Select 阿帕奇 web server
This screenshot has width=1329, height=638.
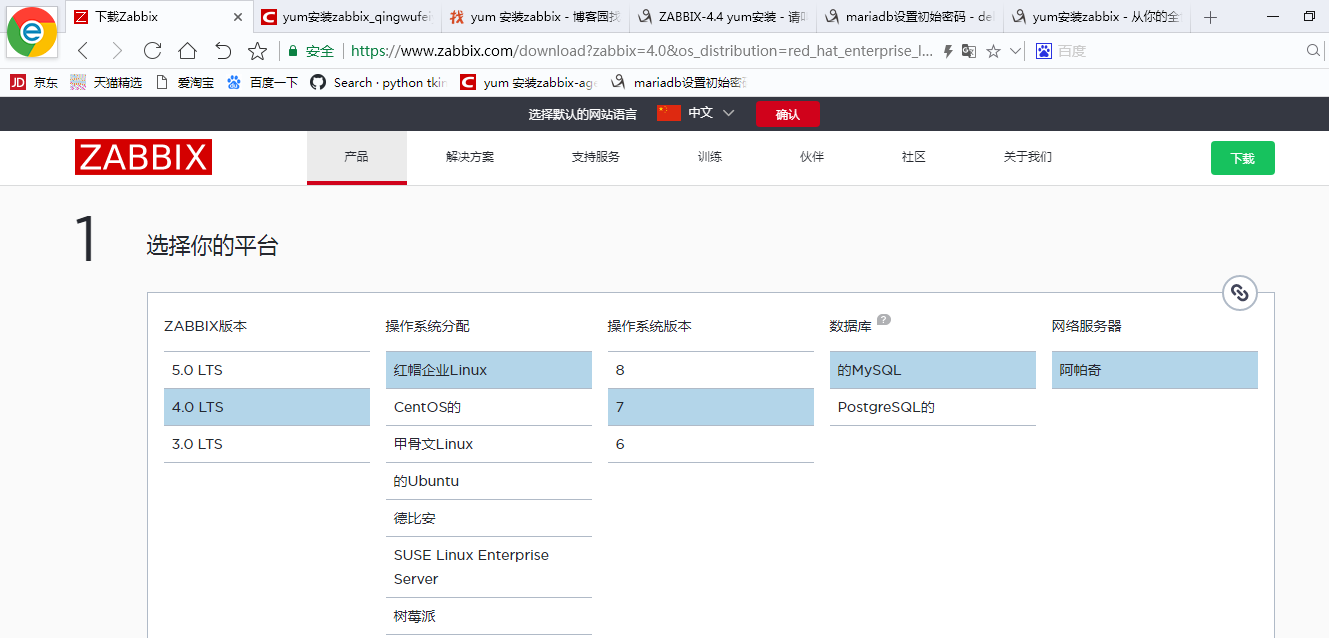coord(1155,370)
